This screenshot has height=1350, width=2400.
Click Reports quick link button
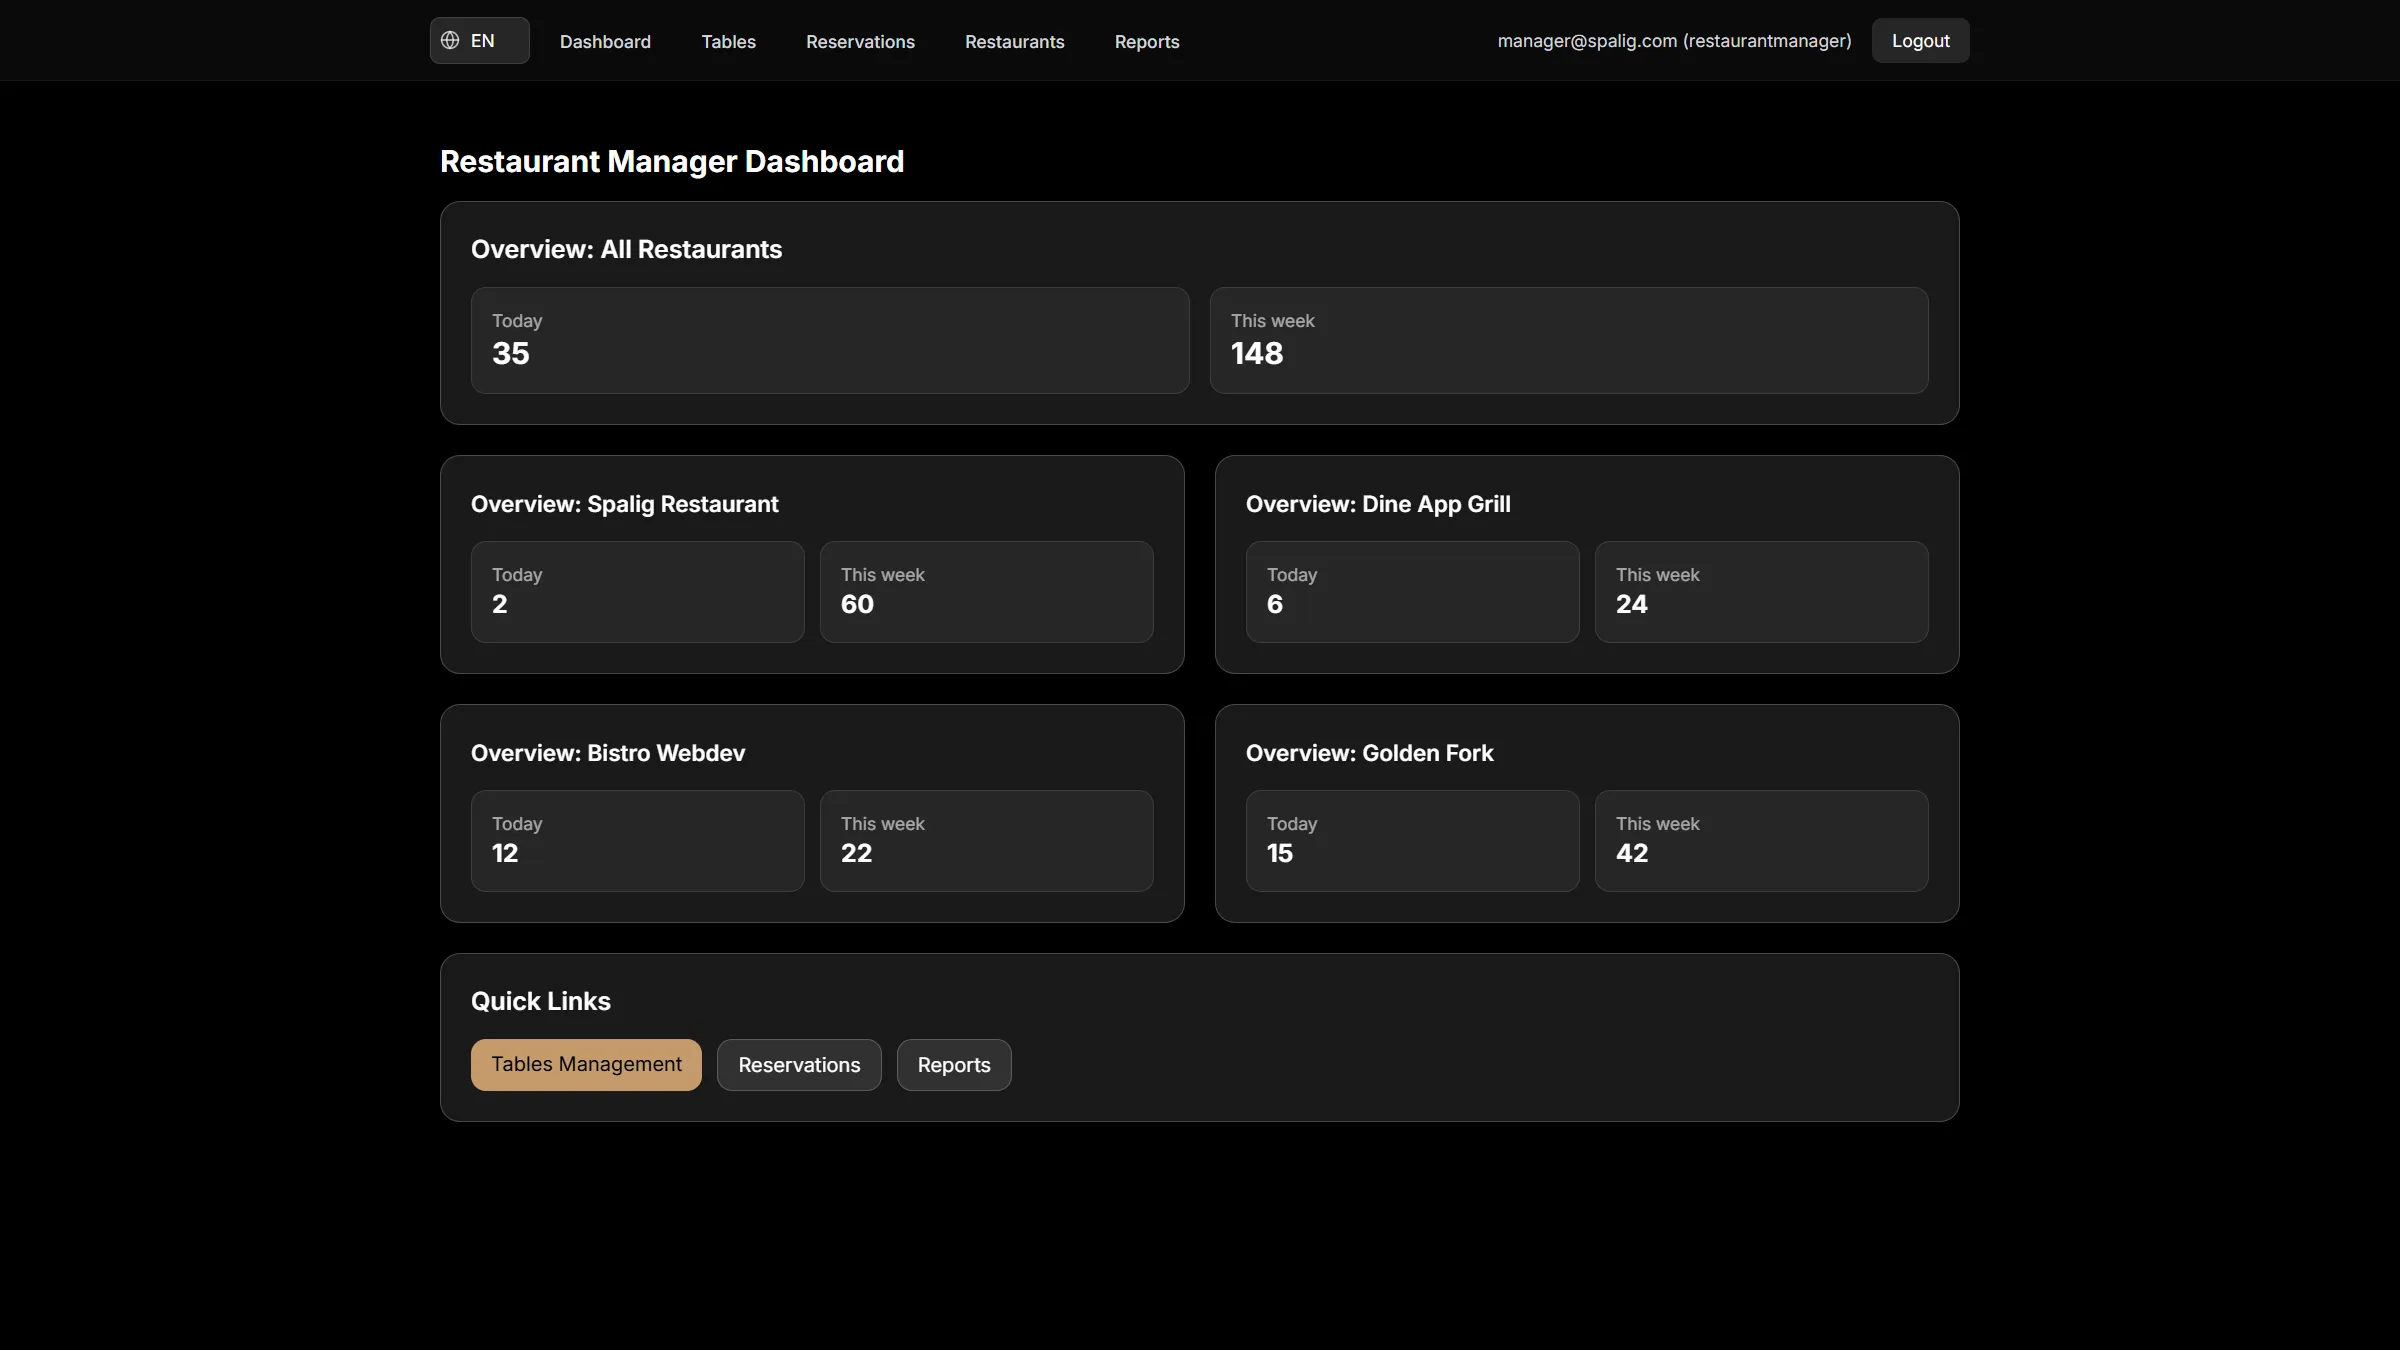[x=953, y=1065]
